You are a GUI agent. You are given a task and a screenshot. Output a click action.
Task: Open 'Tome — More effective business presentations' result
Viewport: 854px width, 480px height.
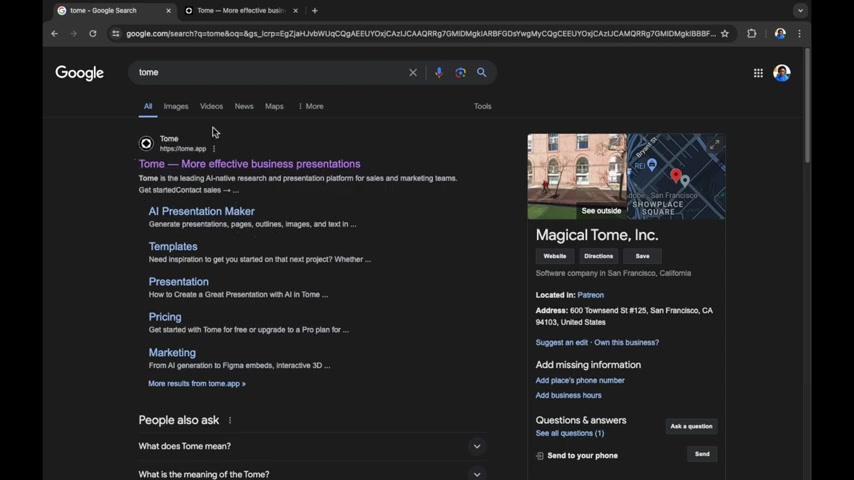point(249,164)
